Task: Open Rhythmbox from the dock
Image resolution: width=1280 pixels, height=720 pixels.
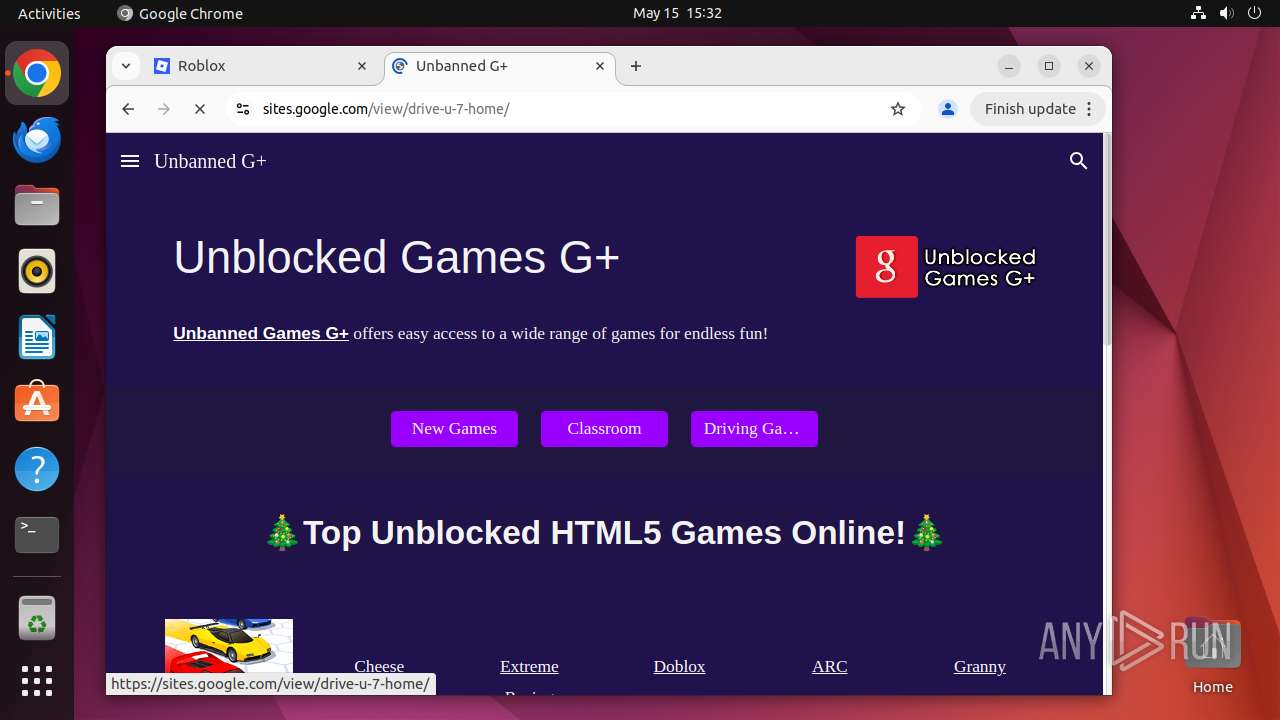Action: (37, 271)
